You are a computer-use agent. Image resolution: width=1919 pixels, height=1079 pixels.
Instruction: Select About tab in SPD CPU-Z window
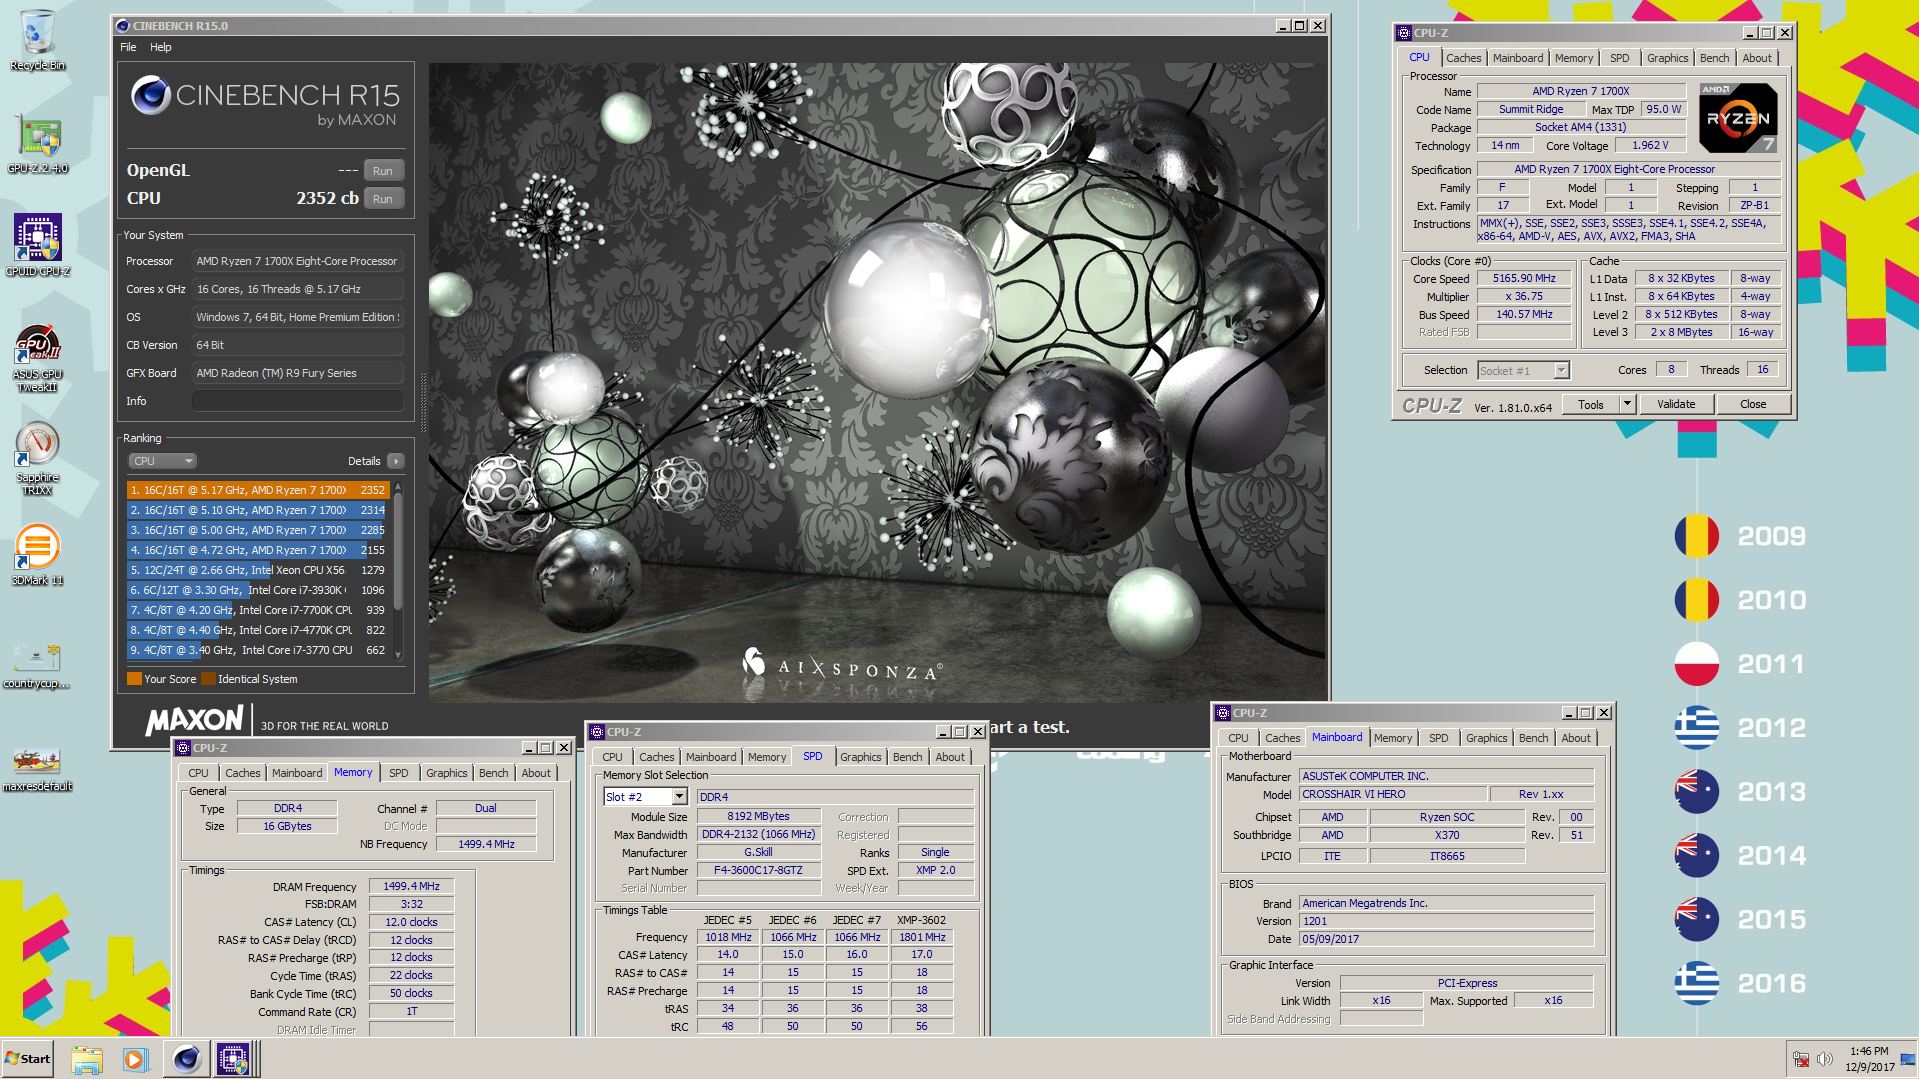950,757
